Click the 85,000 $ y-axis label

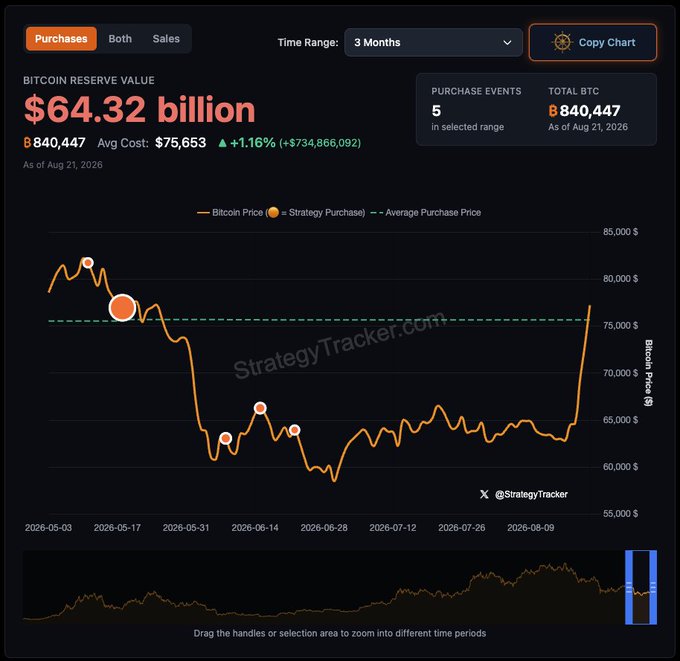pos(620,232)
